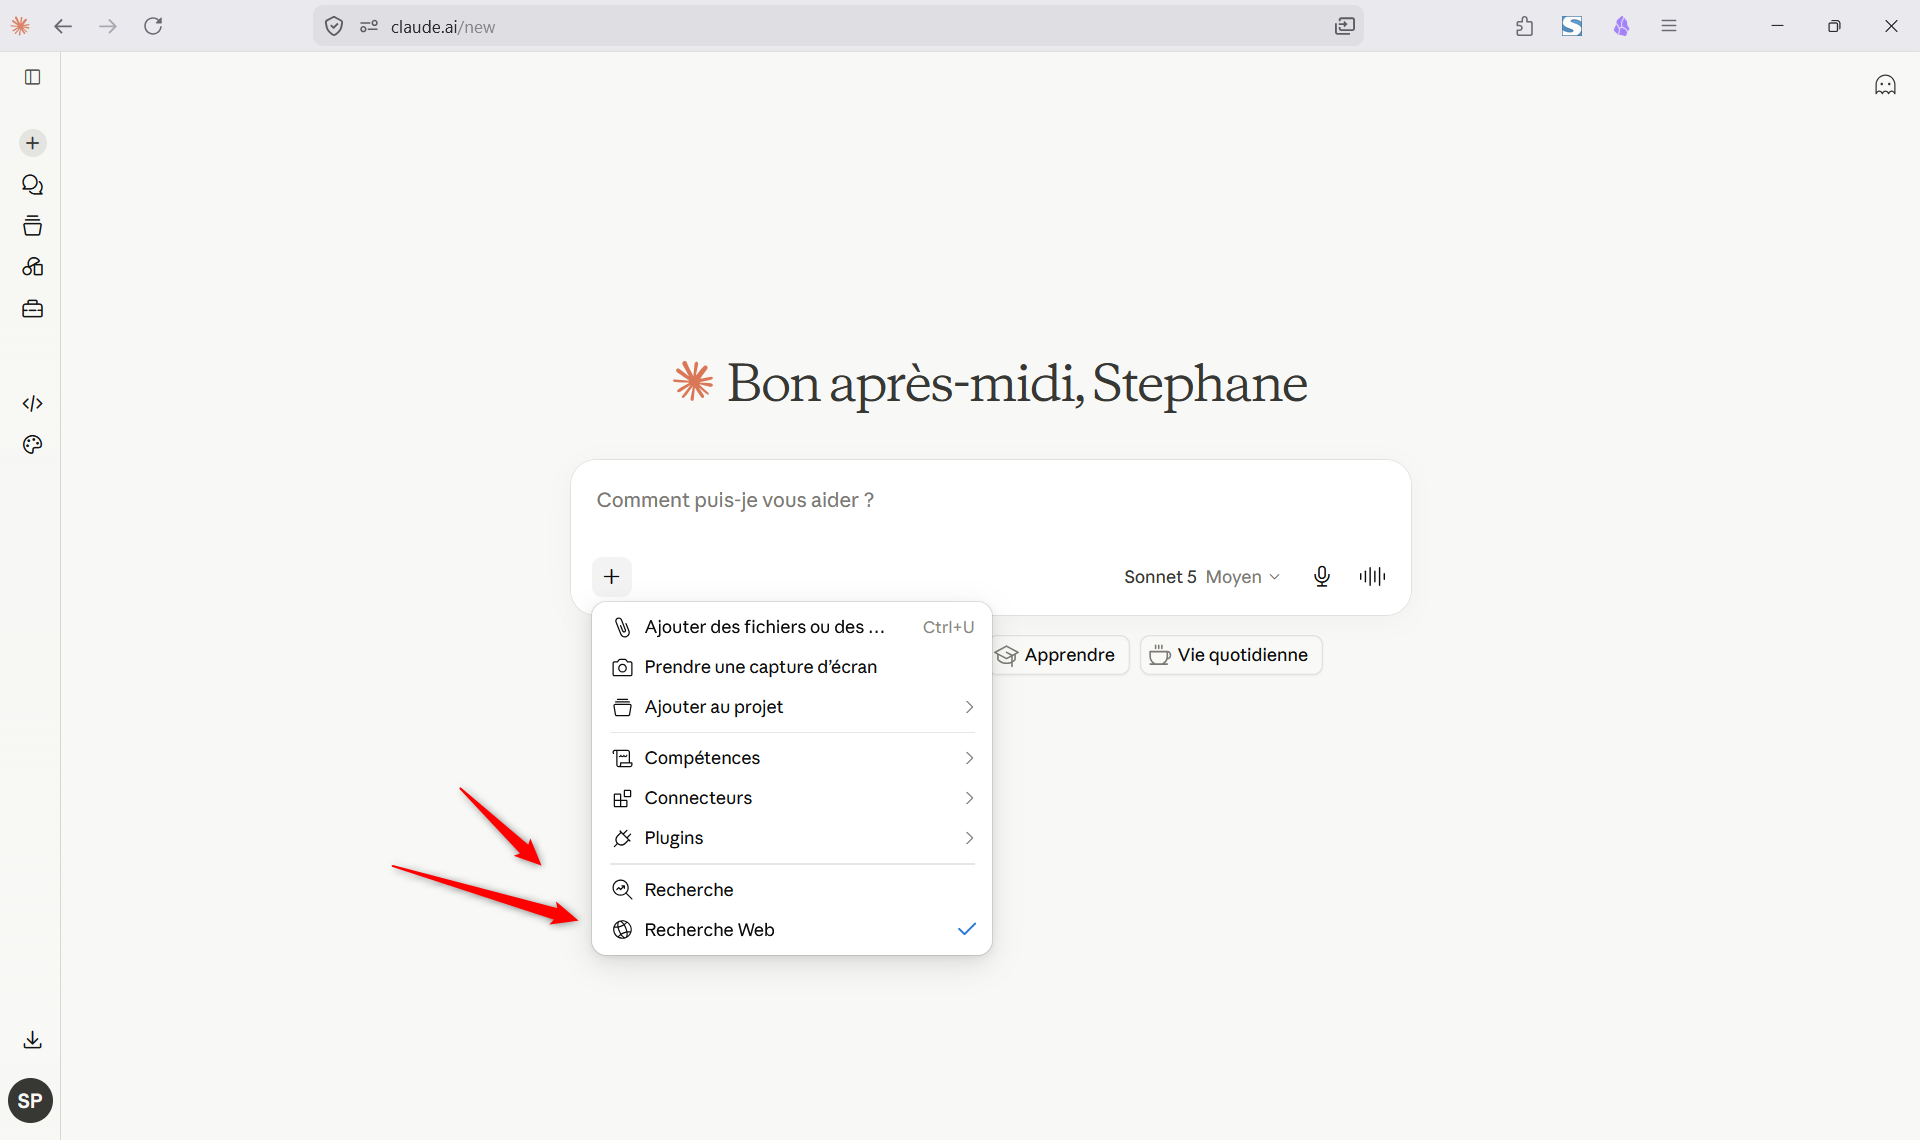Expand Ajouter au projet submenu
1920x1140 pixels.
[792, 707]
